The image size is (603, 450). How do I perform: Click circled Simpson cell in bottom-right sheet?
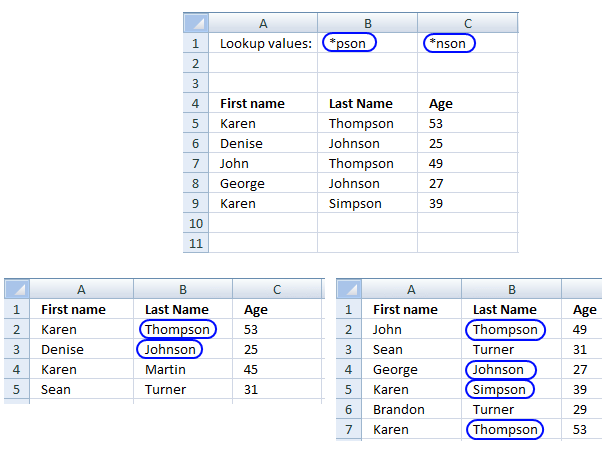[511, 389]
